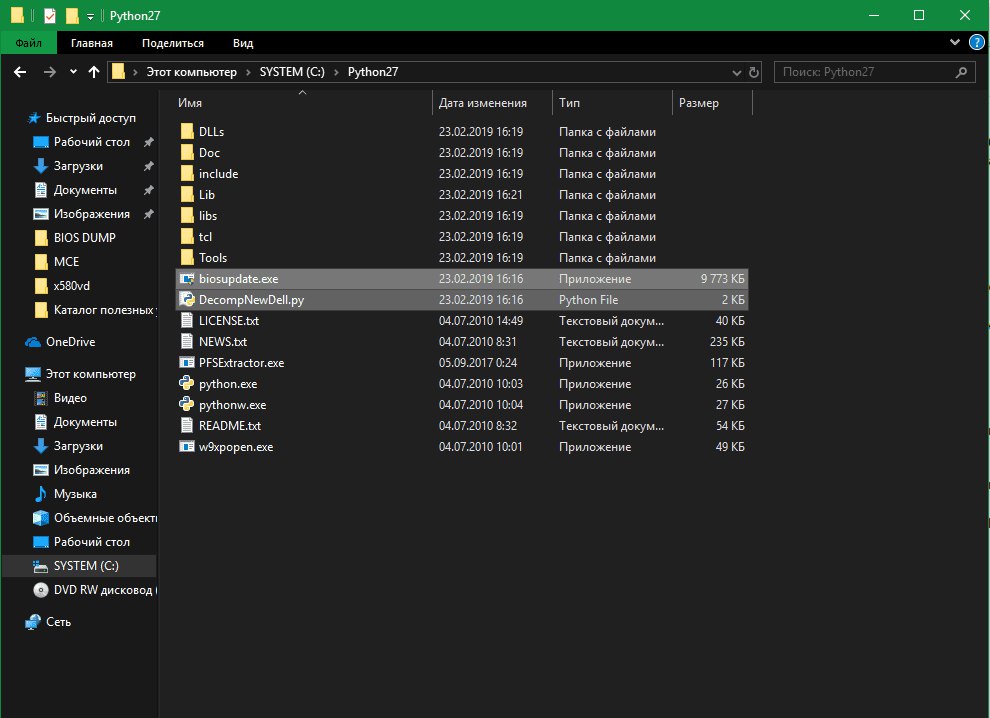Select Этот компьютер in navigation pane
Viewport: 990px width, 718px height.
(x=90, y=374)
